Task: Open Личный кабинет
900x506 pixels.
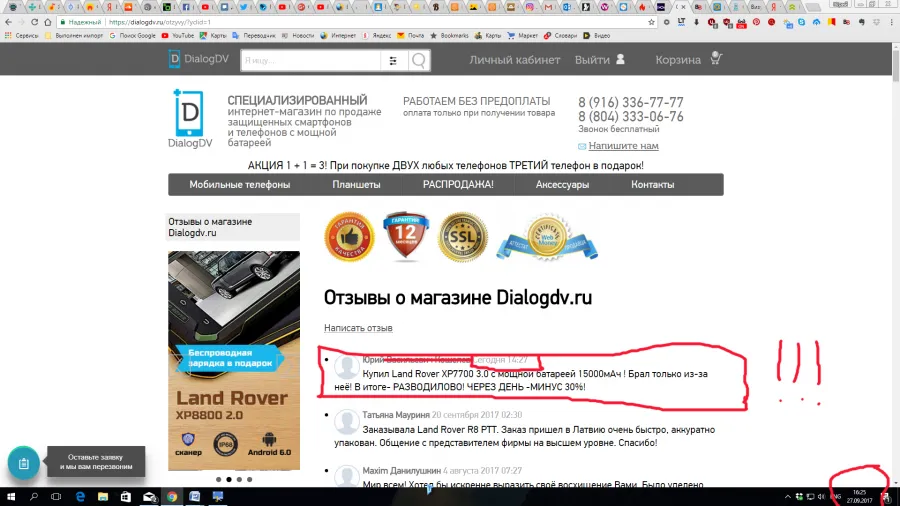Action: pyautogui.click(x=515, y=60)
